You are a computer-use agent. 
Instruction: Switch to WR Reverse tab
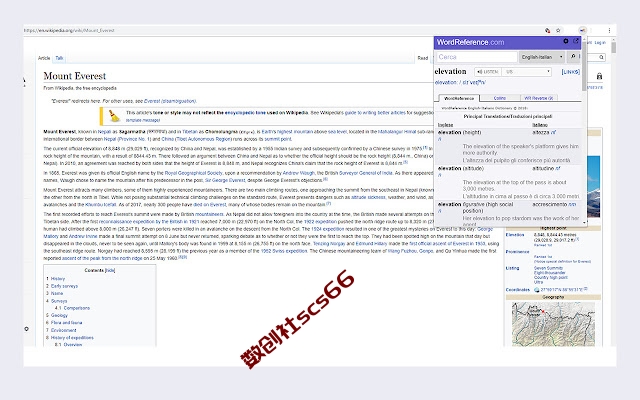tap(538, 98)
